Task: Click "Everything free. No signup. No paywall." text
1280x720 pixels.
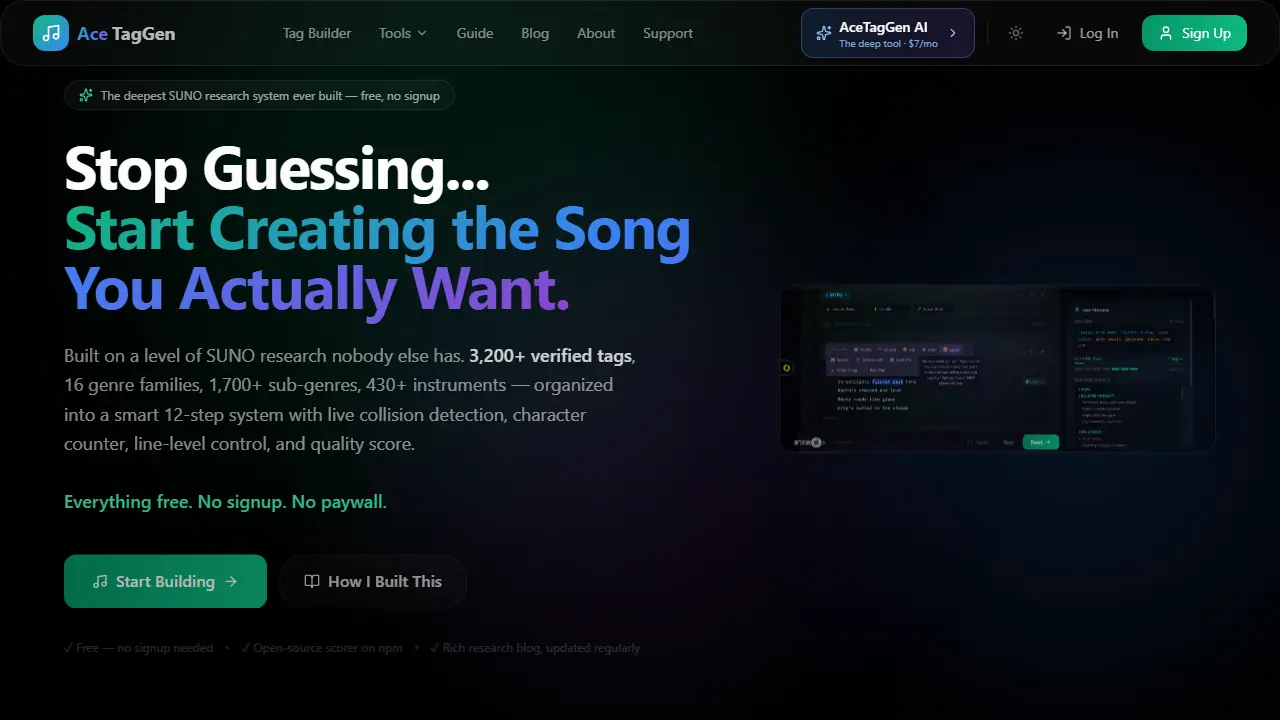Action: [x=225, y=502]
